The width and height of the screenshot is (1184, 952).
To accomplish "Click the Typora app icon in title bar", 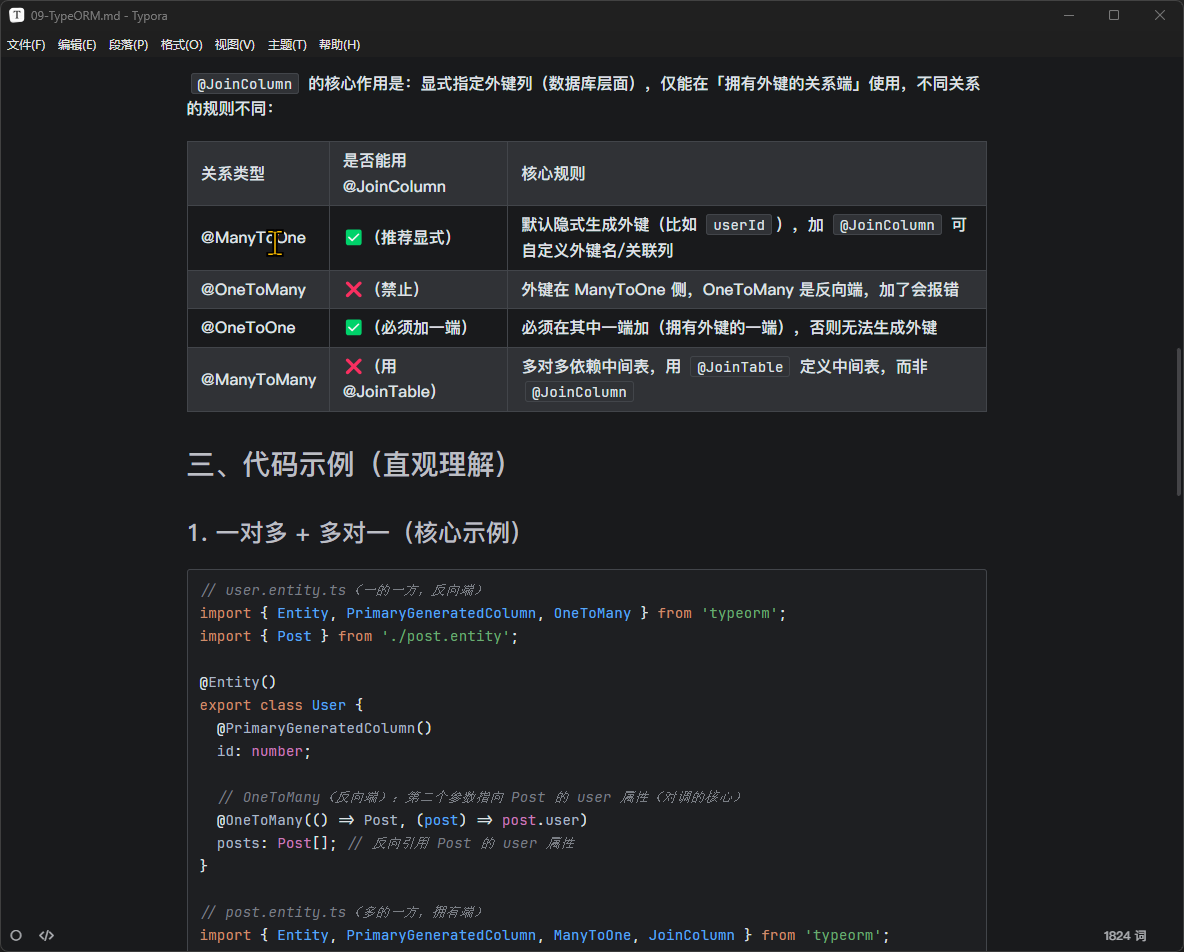I will point(16,15).
